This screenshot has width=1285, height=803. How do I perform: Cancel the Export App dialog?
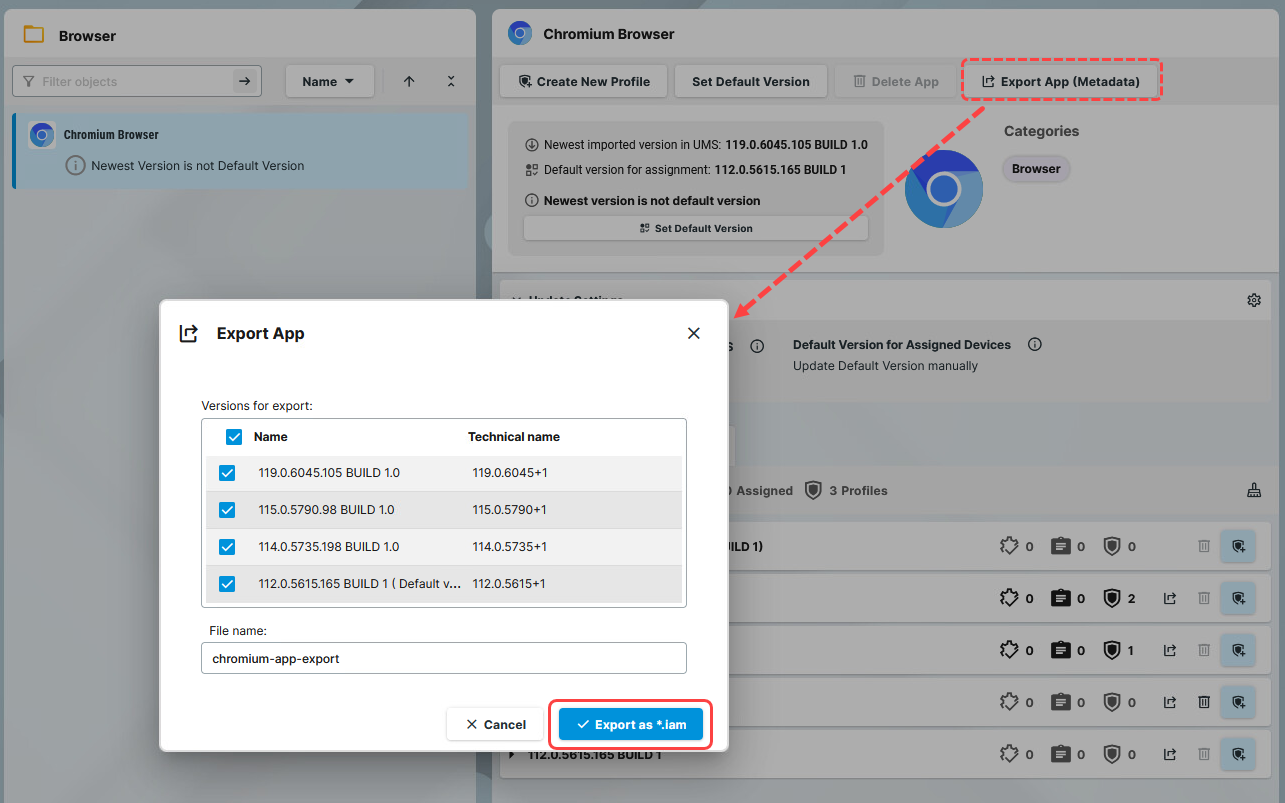tap(494, 724)
